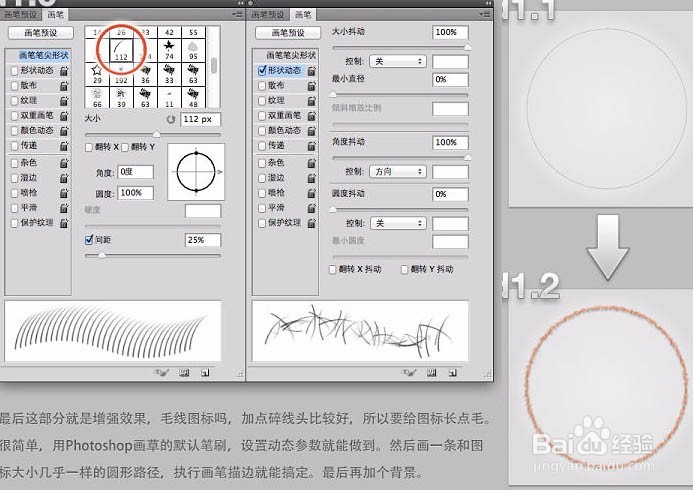Image resolution: width=693 pixels, height=490 pixels.
Task: Open preset manager icon below right panel
Action: click(x=432, y=373)
